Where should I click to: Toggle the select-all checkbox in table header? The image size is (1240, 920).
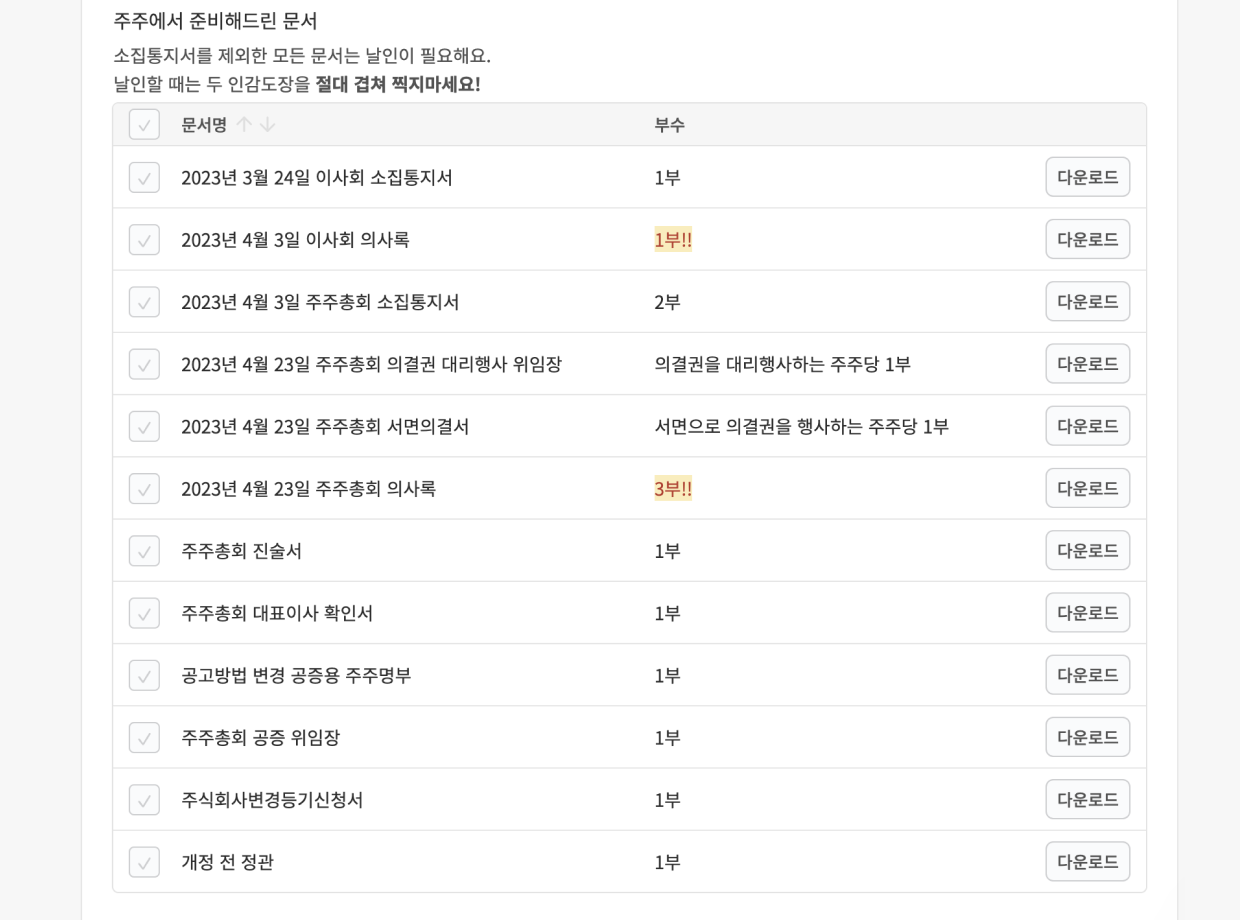point(144,125)
